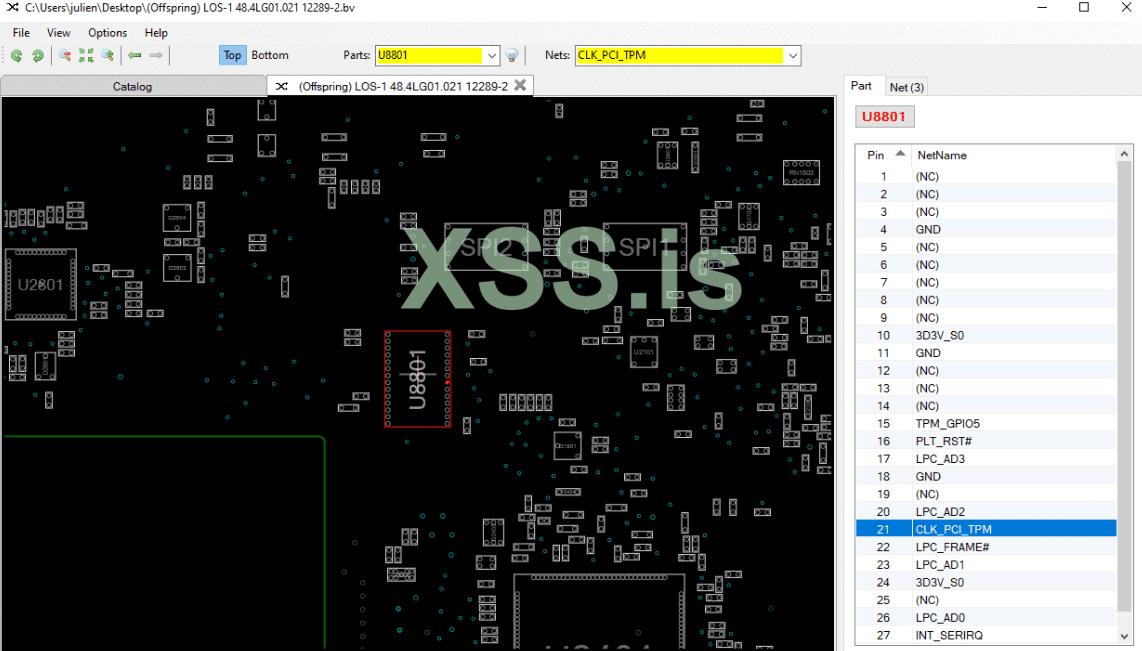1142x651 pixels.
Task: Open the Options menu
Action: [x=107, y=33]
